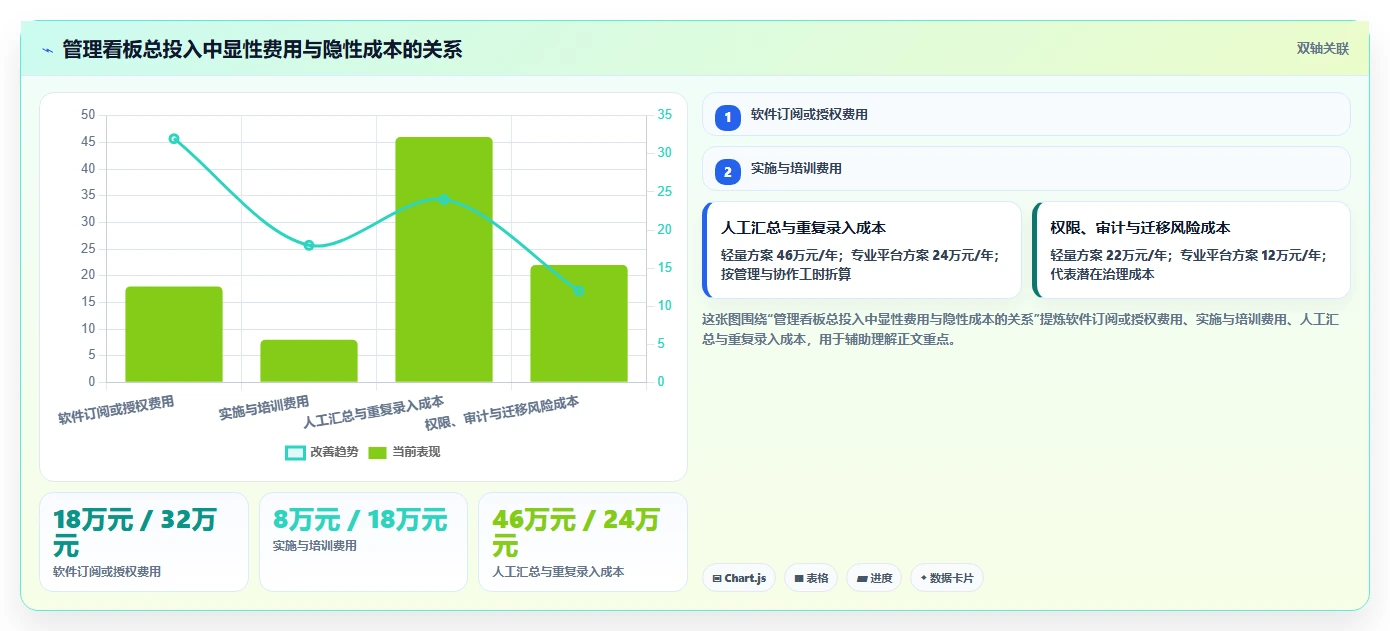Click the 权限、审计与迁移风险成本 bar
This screenshot has height=631, width=1390.
click(x=579, y=323)
